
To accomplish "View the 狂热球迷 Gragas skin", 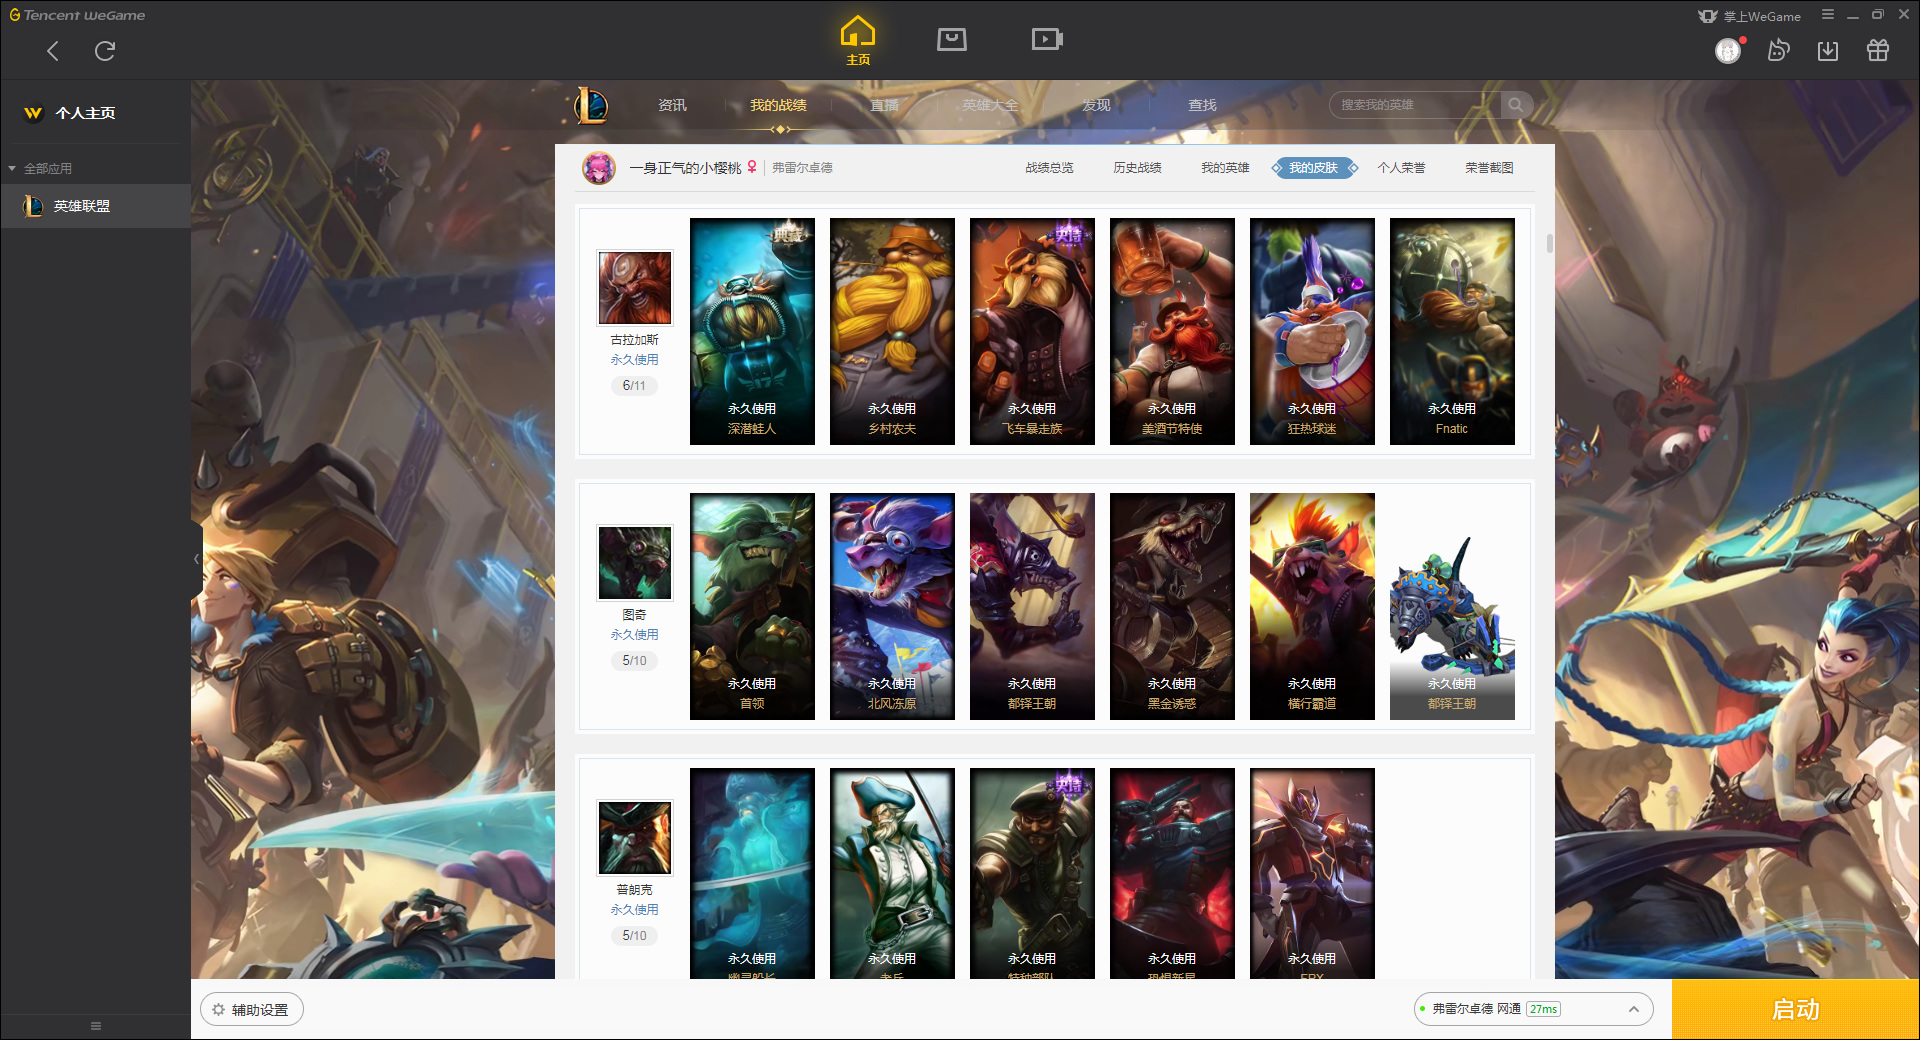I will (1312, 331).
